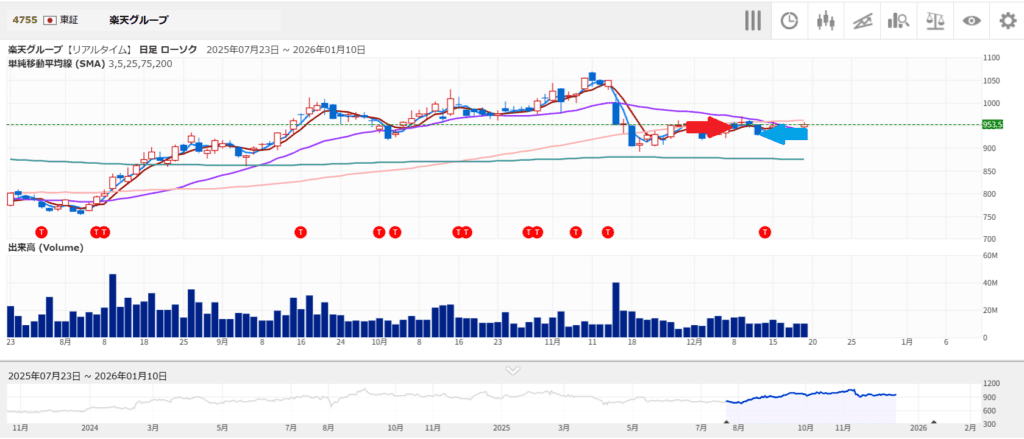
Task: Open the bar chart magnifier icon
Action: [x=897, y=21]
